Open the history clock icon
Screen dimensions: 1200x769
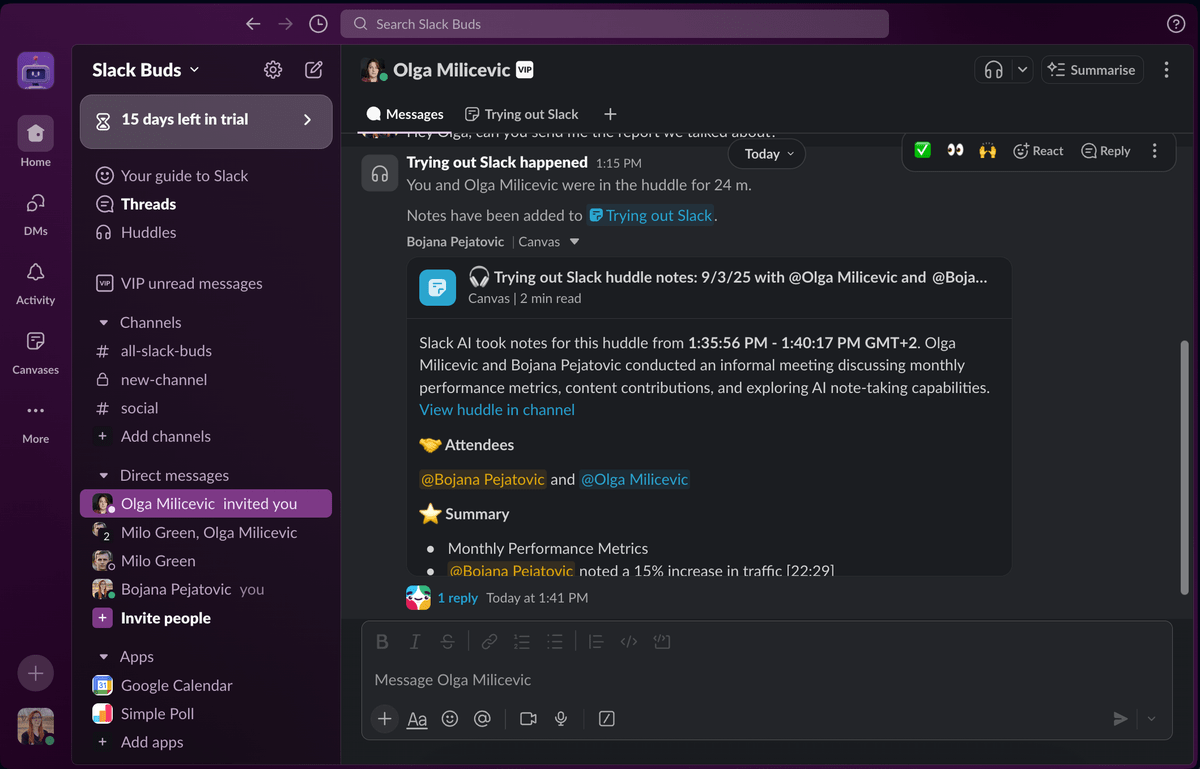(x=318, y=24)
